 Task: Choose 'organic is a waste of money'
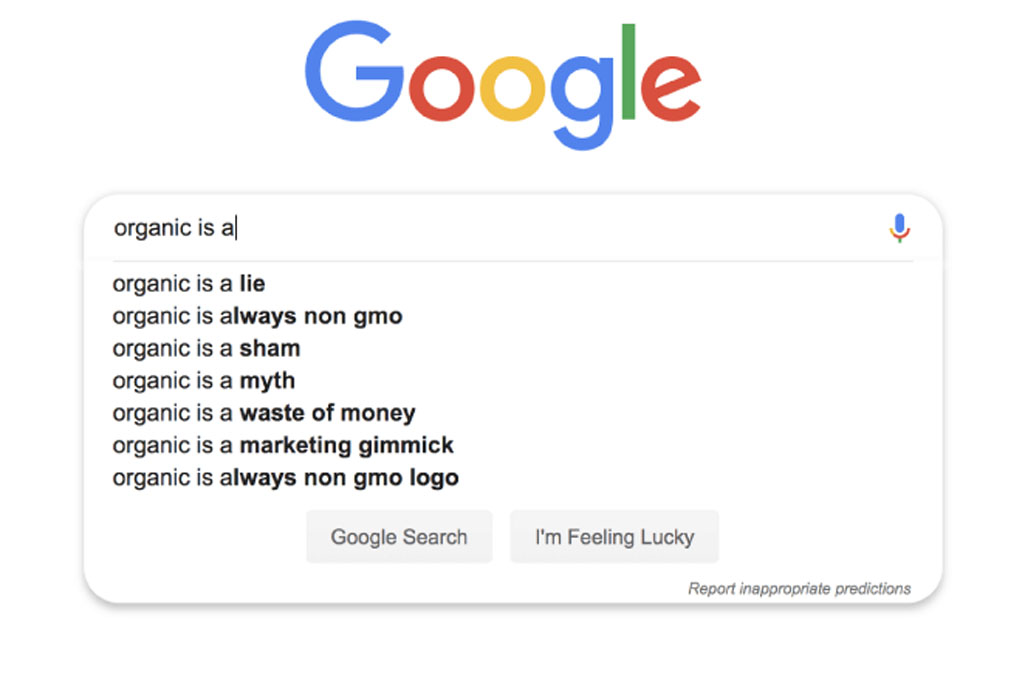pyautogui.click(x=264, y=412)
